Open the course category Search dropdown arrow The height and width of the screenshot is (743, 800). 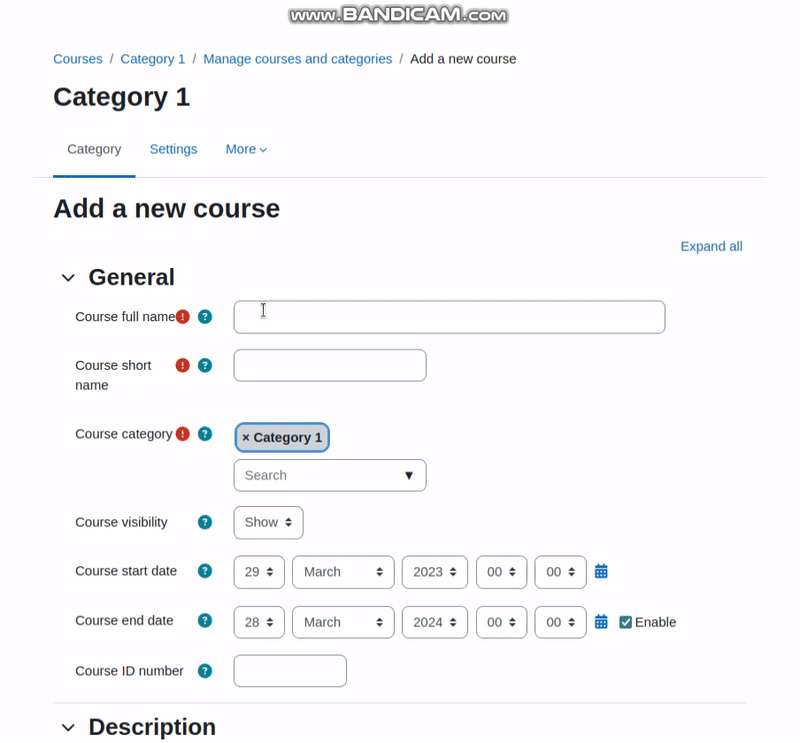(409, 476)
